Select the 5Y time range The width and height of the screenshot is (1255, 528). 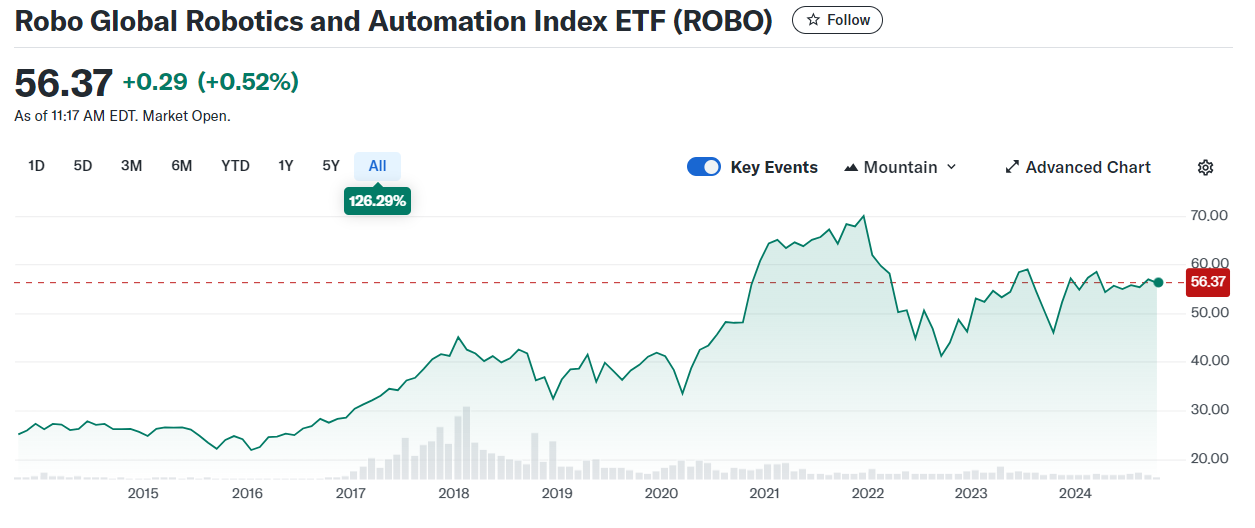(331, 166)
